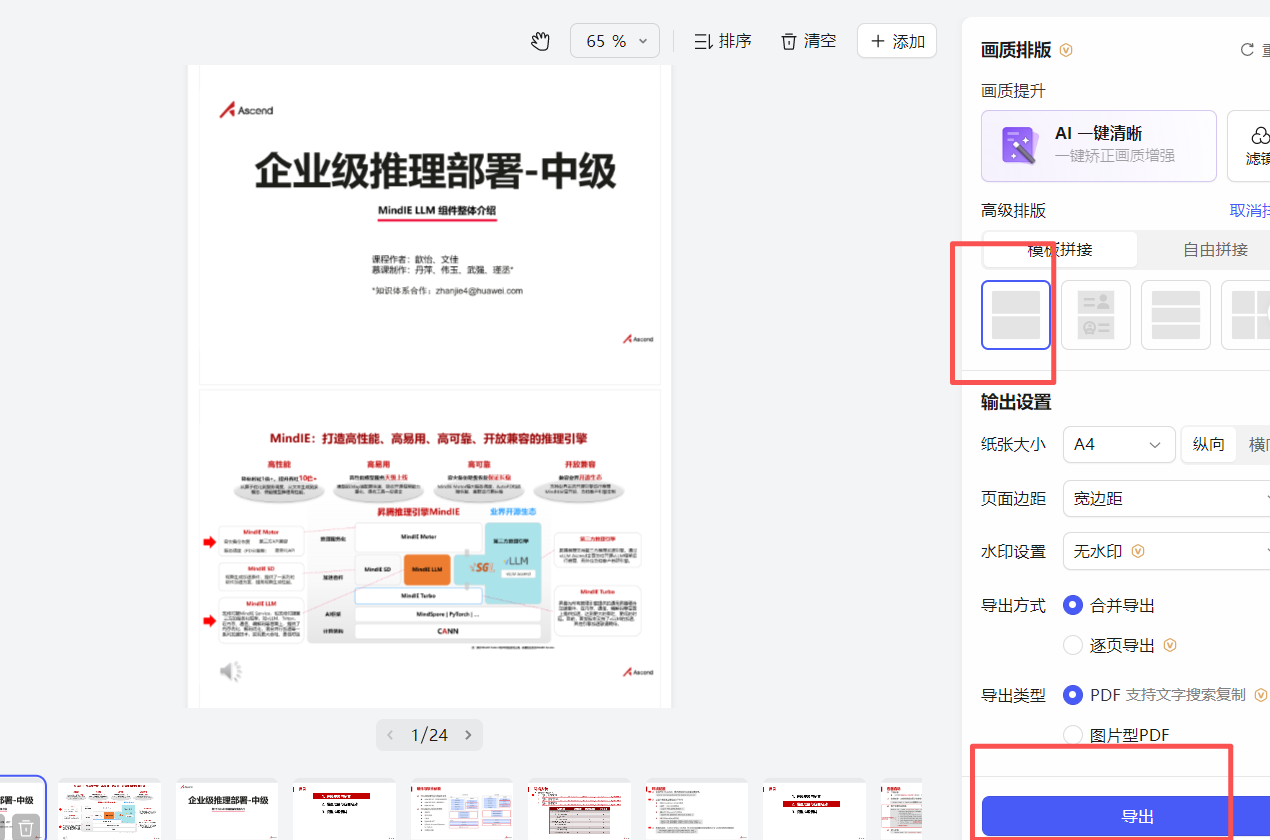Image resolution: width=1270 pixels, height=840 pixels.
Task: Select 图片型PDF export type
Action: pos(1073,735)
